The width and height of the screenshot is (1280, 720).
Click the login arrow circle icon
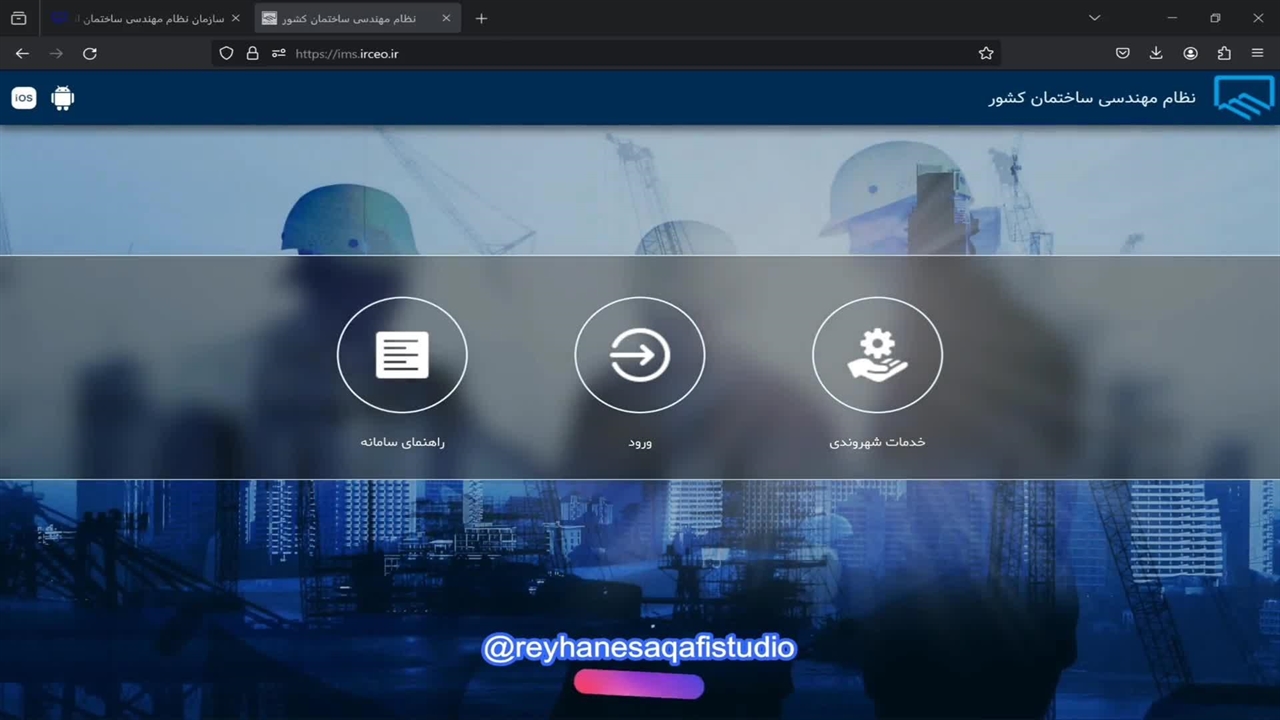639,355
